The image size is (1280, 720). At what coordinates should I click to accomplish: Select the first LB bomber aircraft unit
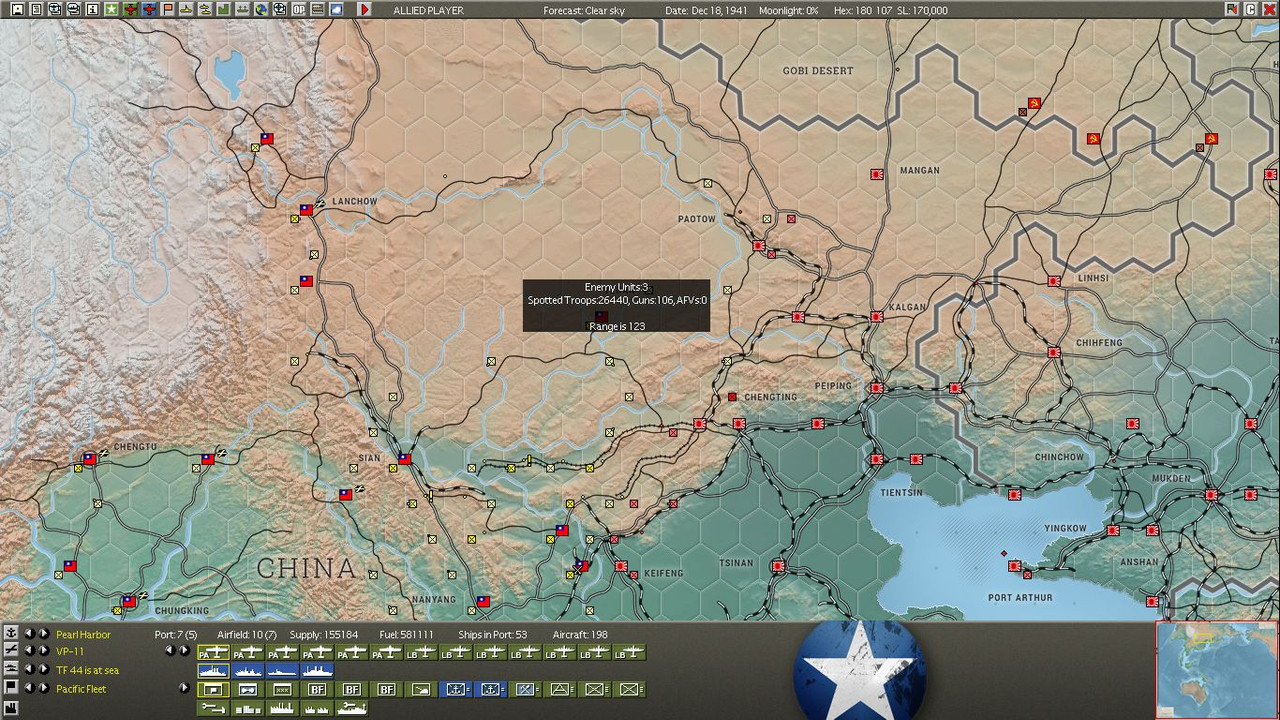(x=421, y=652)
